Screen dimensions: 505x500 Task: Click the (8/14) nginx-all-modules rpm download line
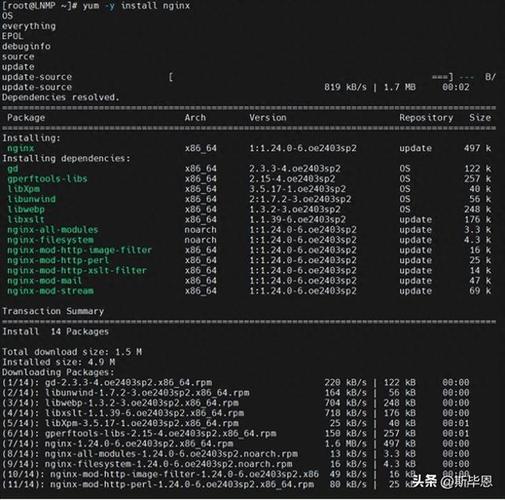(235, 454)
